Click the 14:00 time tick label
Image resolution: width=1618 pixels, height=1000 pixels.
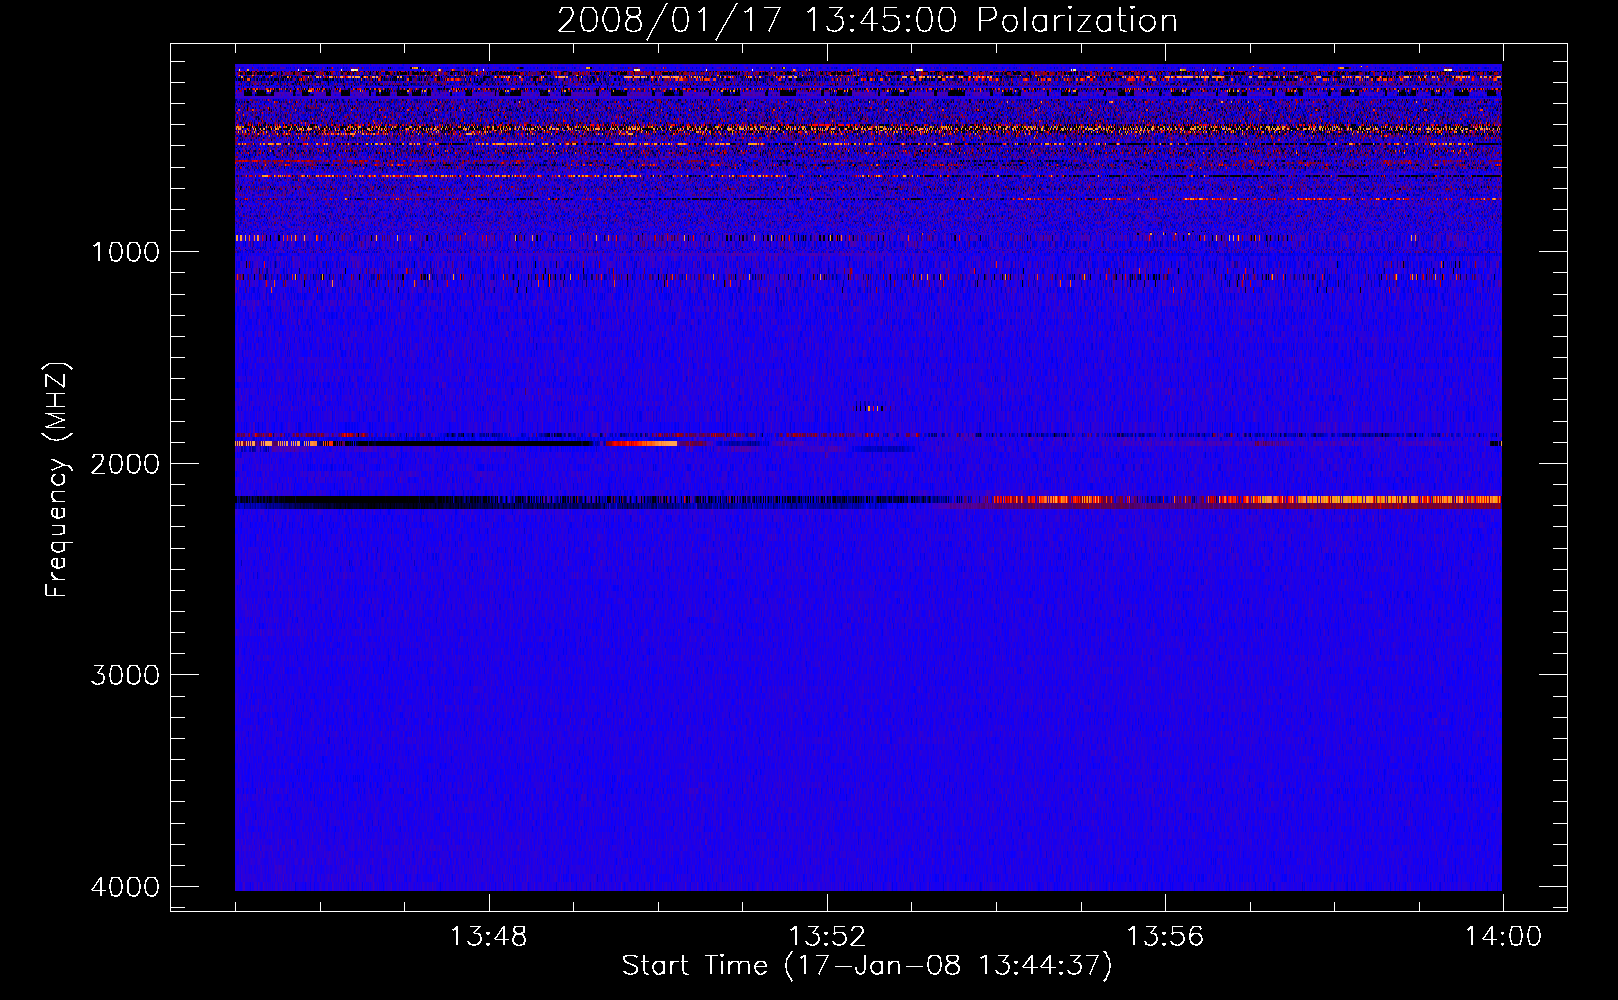pyautogui.click(x=1503, y=937)
